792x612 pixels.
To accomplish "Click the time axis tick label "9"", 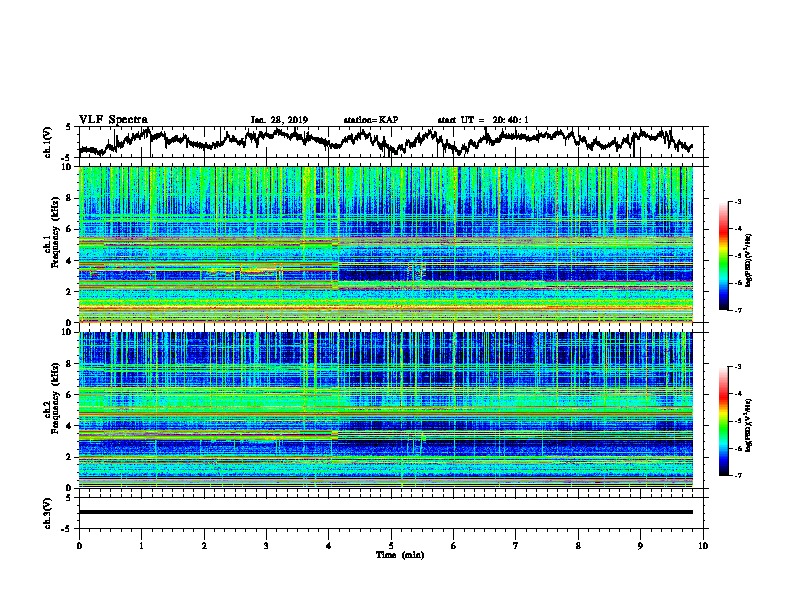I will [640, 546].
